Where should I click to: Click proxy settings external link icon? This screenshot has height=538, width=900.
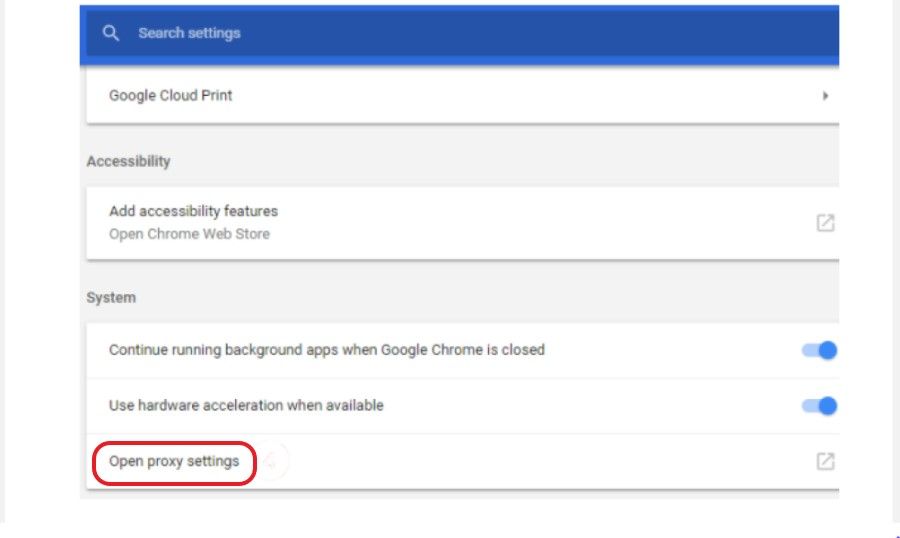click(825, 462)
